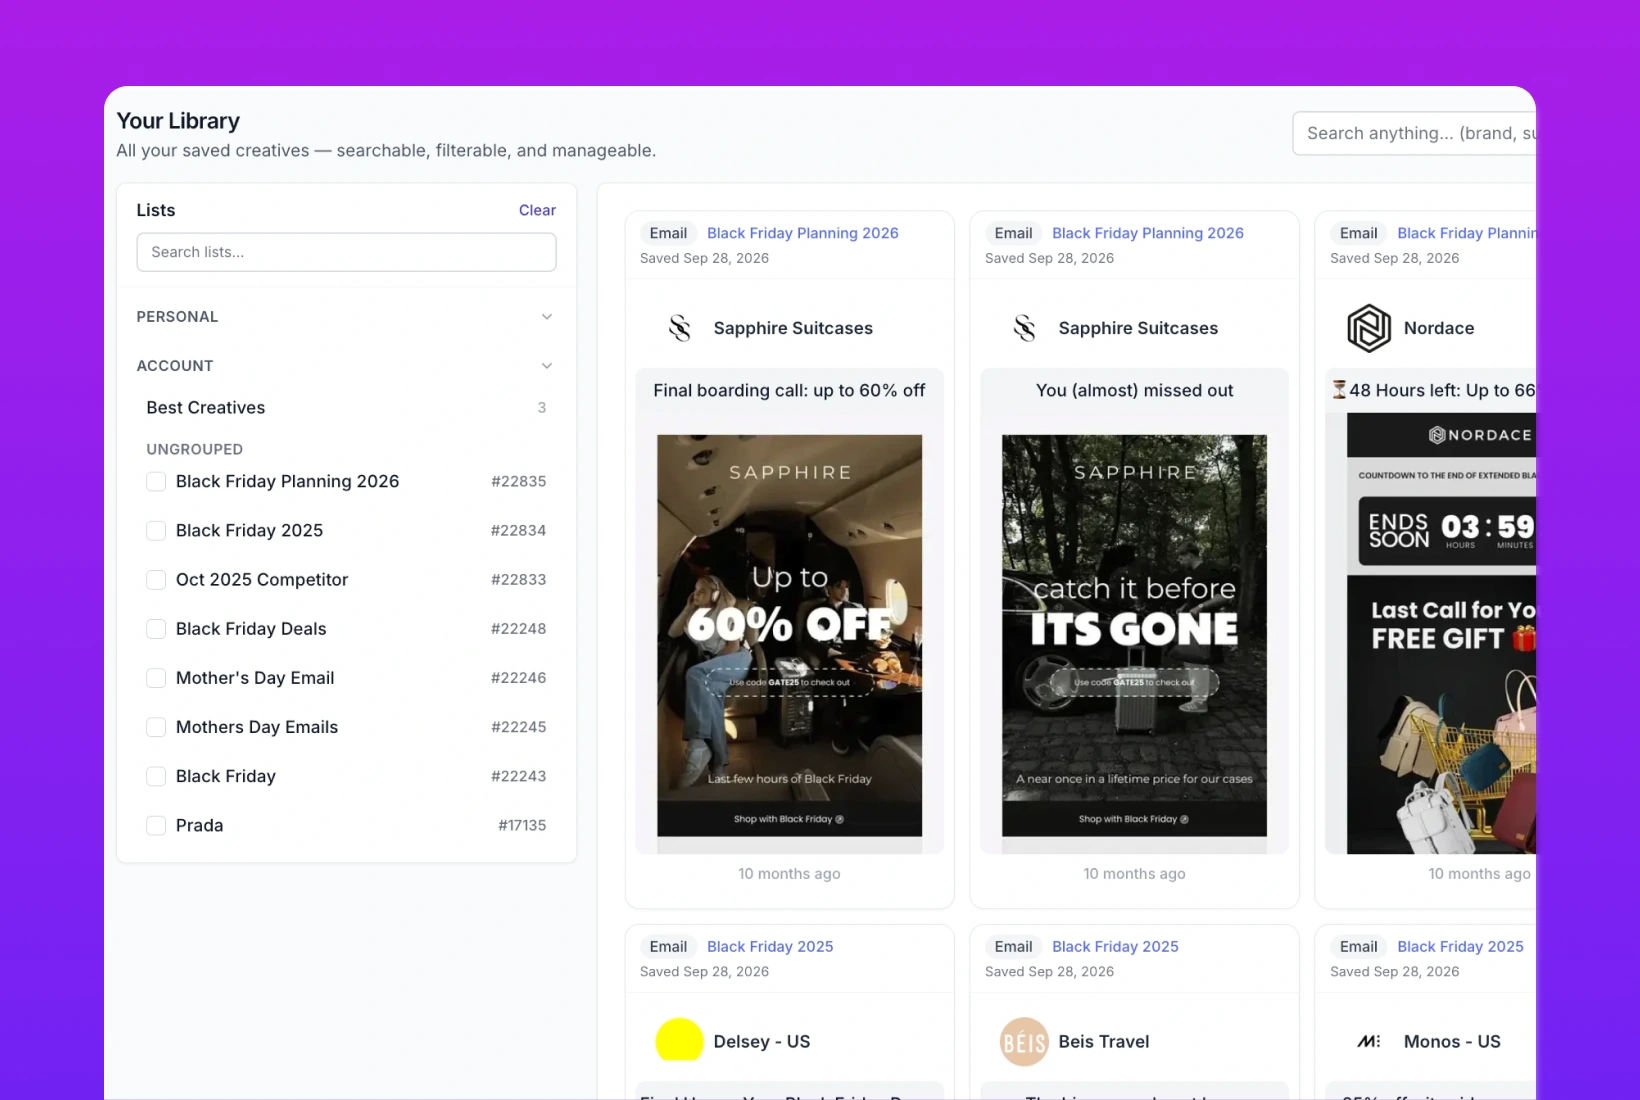
Task: Open Black Friday Planning 2026 link on second card
Action: click(x=1148, y=233)
